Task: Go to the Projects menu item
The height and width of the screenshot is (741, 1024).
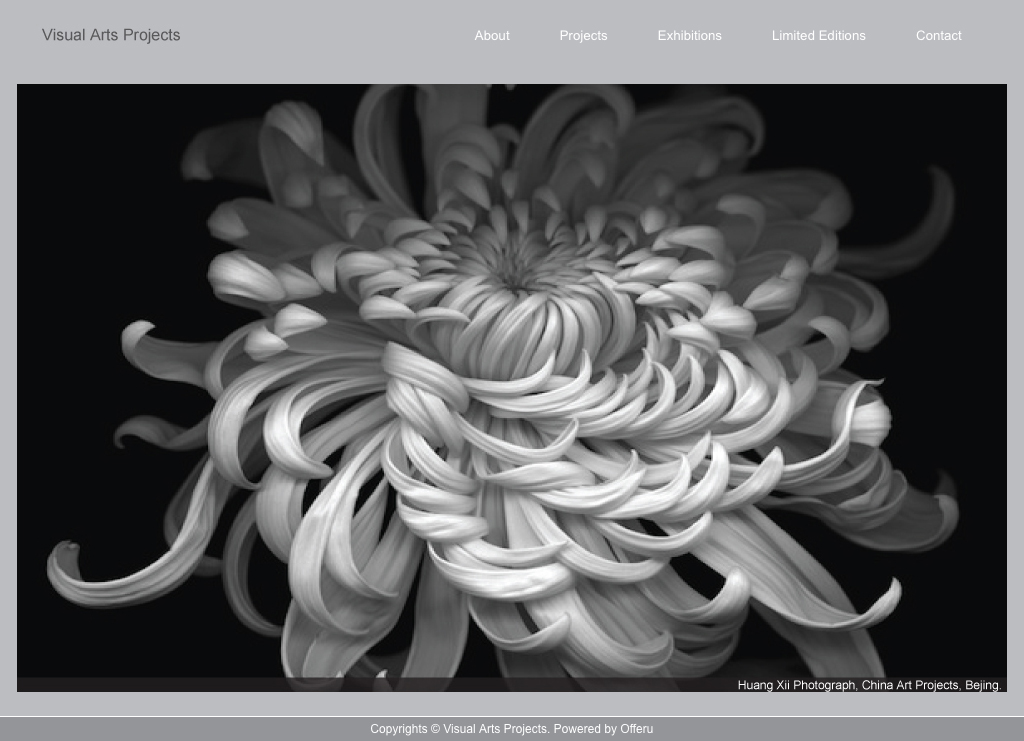Action: 583,36
